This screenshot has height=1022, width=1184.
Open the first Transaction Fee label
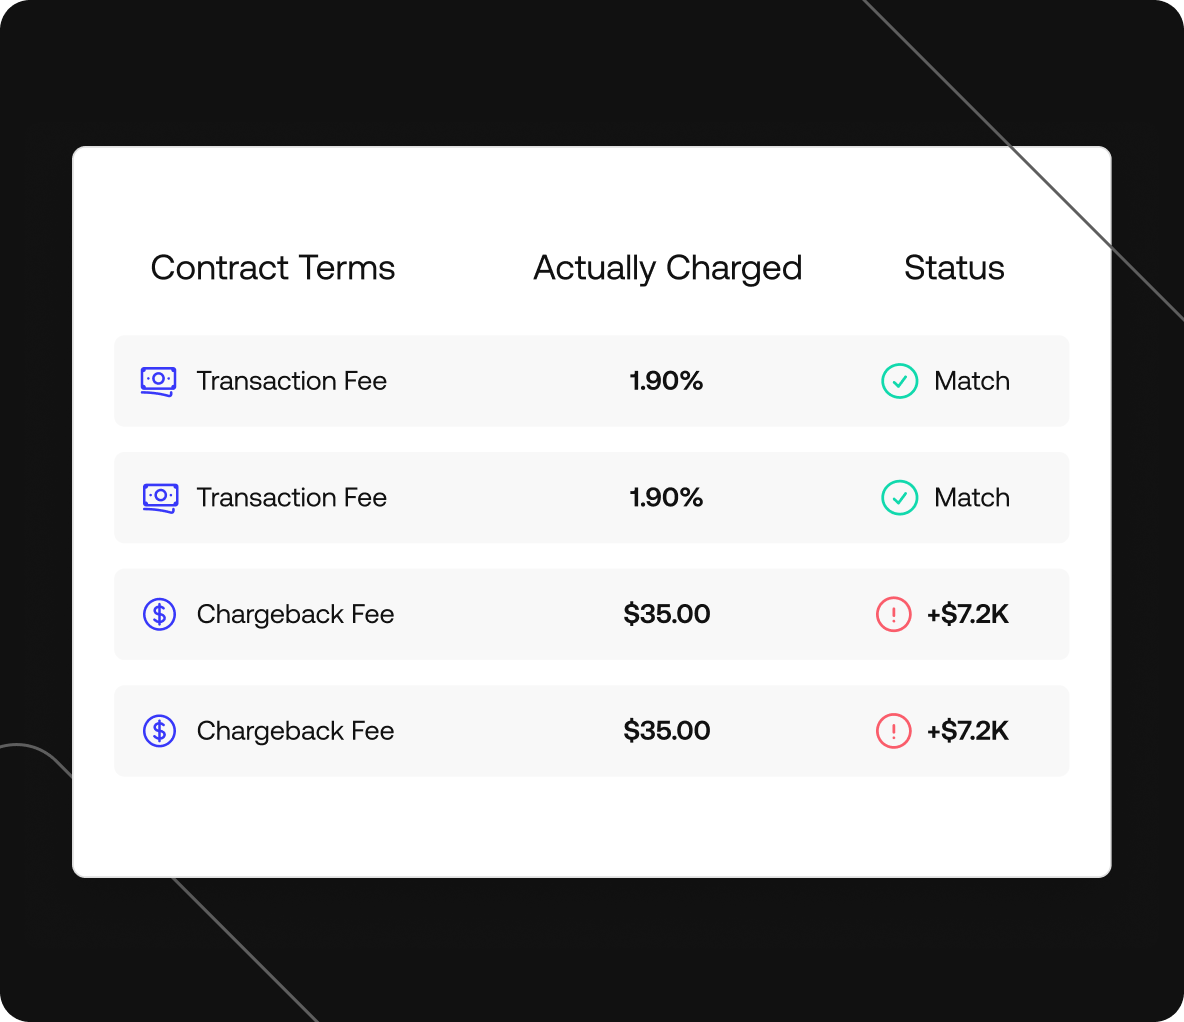tap(291, 381)
